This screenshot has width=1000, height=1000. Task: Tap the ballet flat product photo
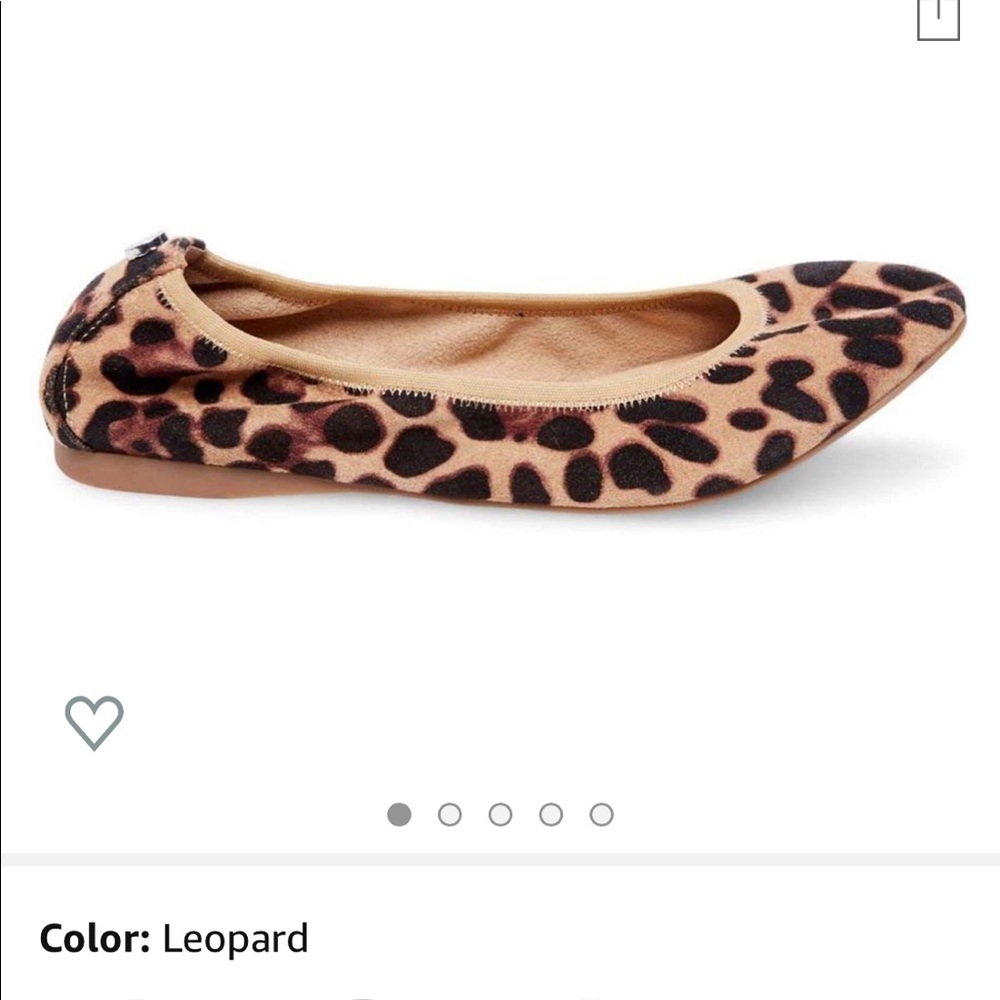[x=500, y=380]
